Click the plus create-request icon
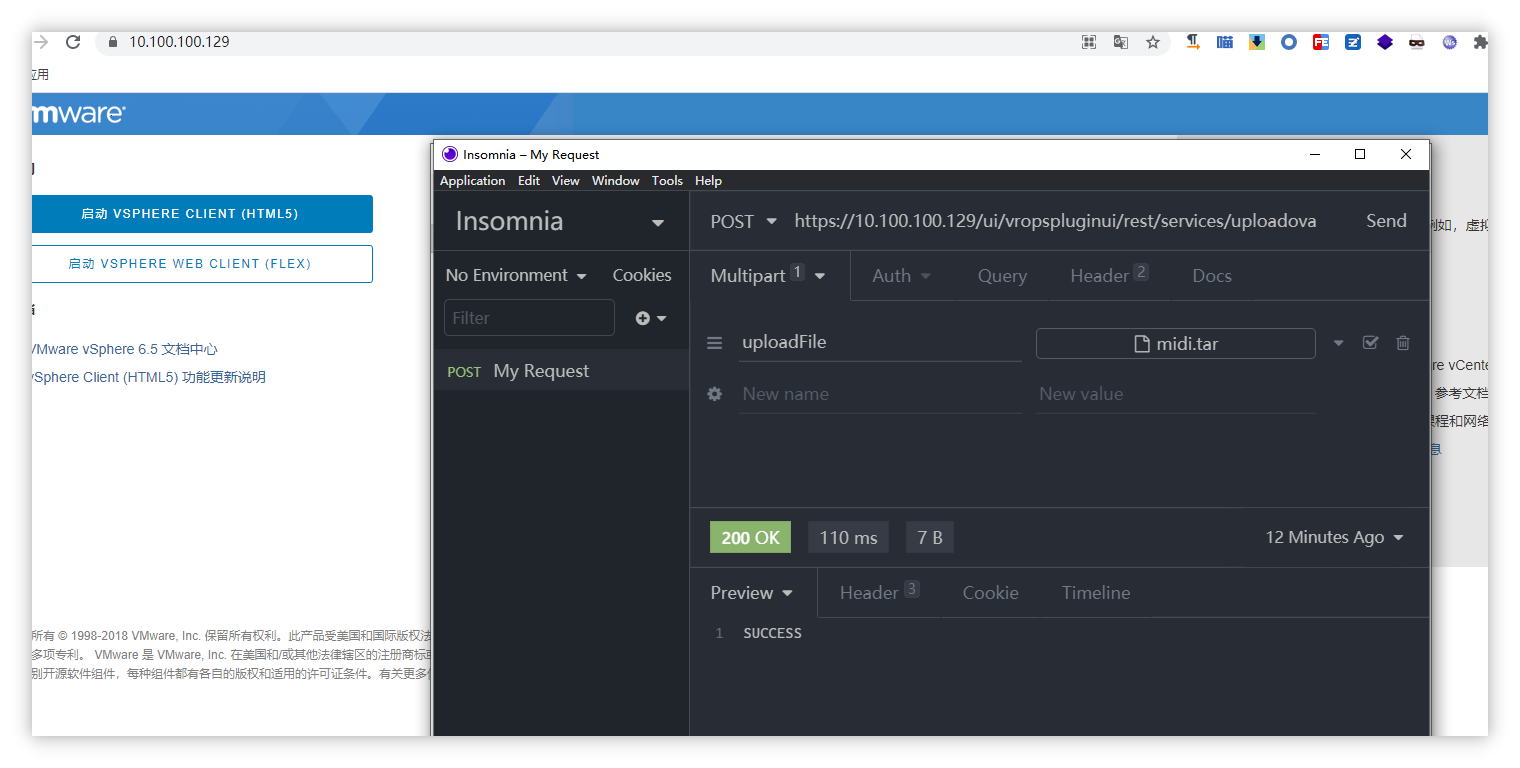 click(643, 318)
